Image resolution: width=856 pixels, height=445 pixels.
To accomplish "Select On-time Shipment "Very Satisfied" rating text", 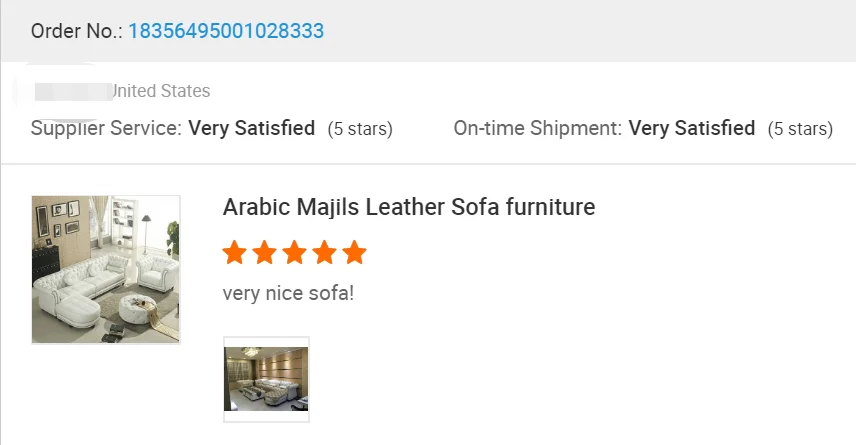I will click(x=691, y=128).
